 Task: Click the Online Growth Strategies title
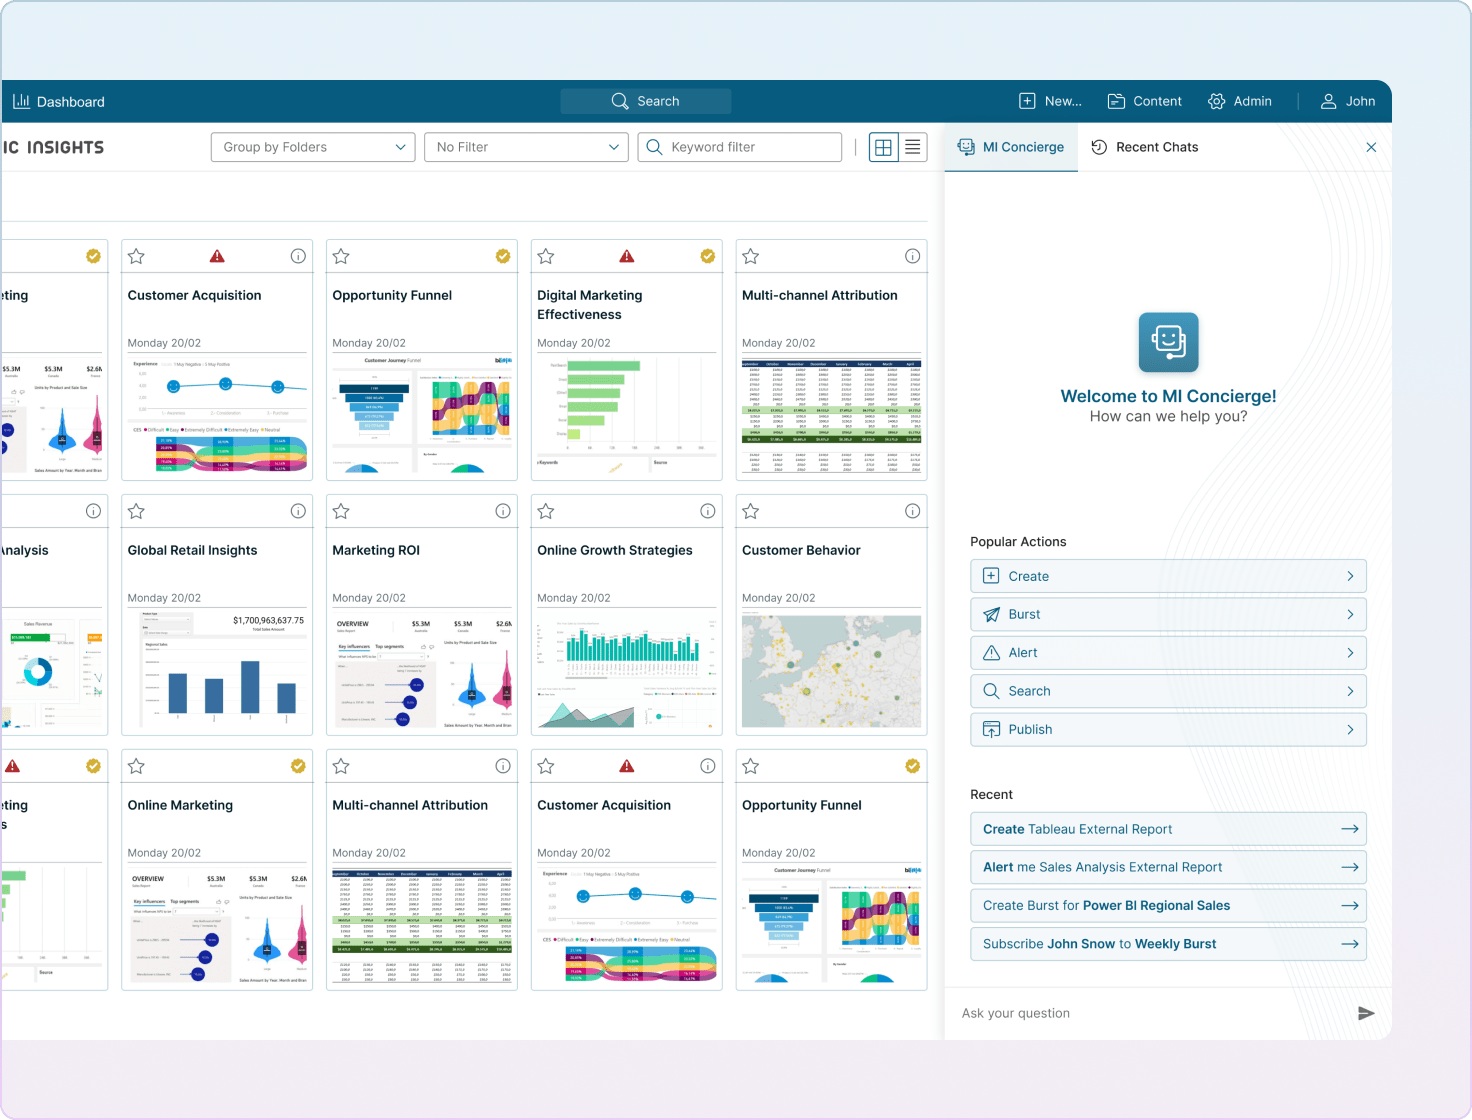[615, 550]
